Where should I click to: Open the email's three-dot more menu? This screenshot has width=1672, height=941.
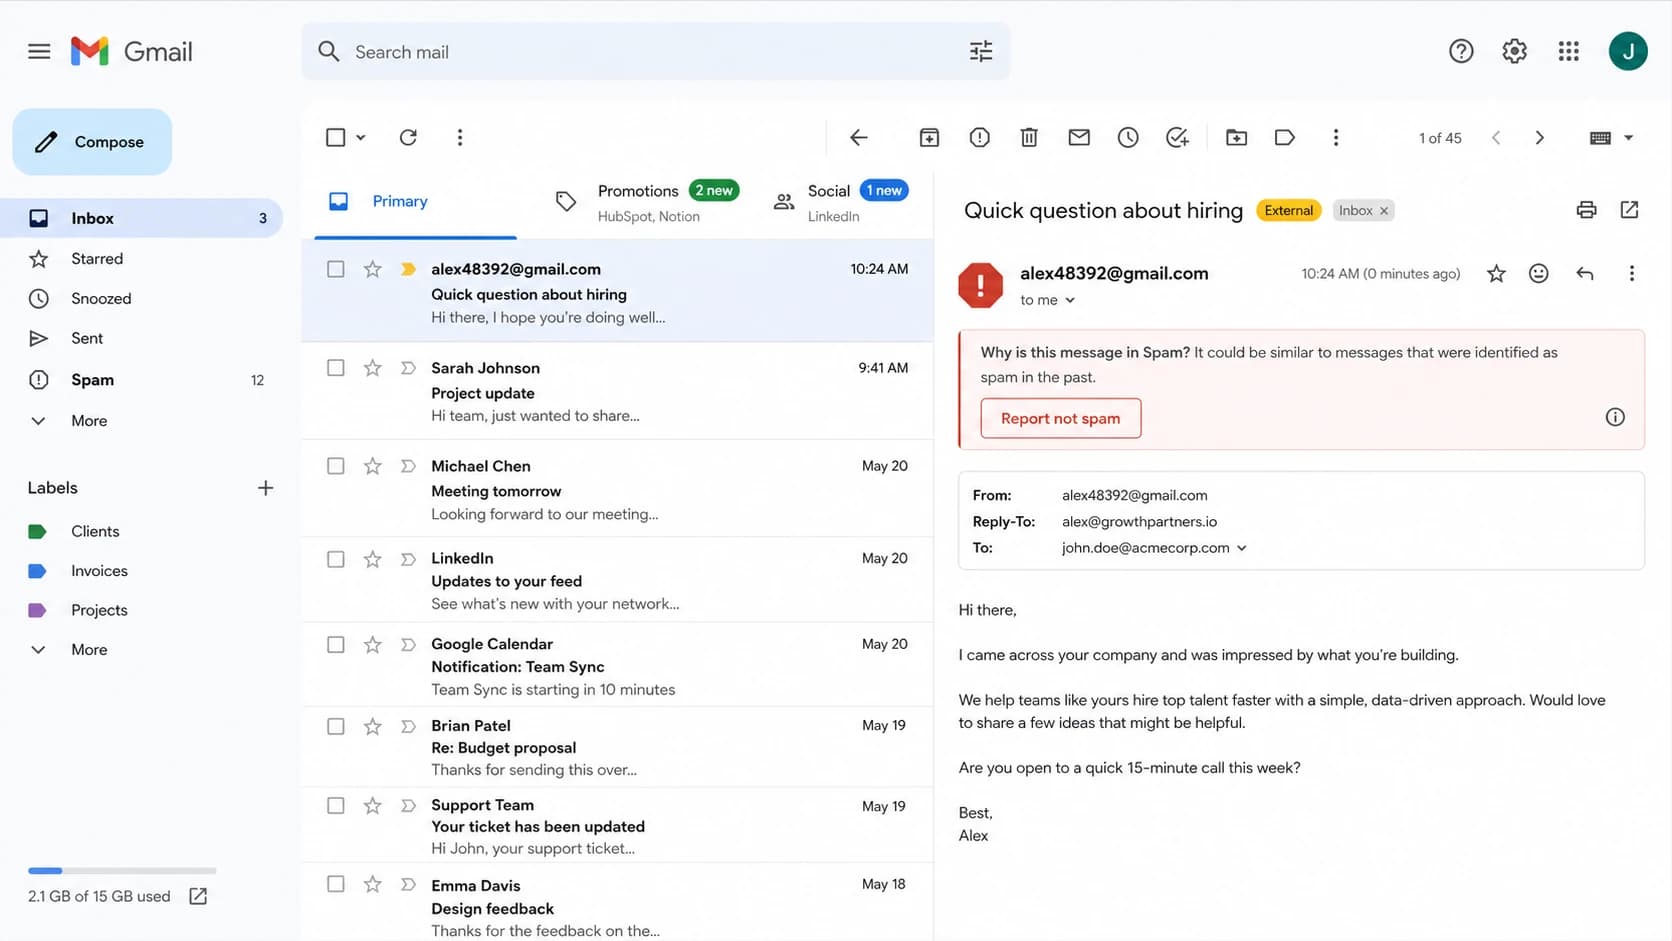pyautogui.click(x=1631, y=273)
